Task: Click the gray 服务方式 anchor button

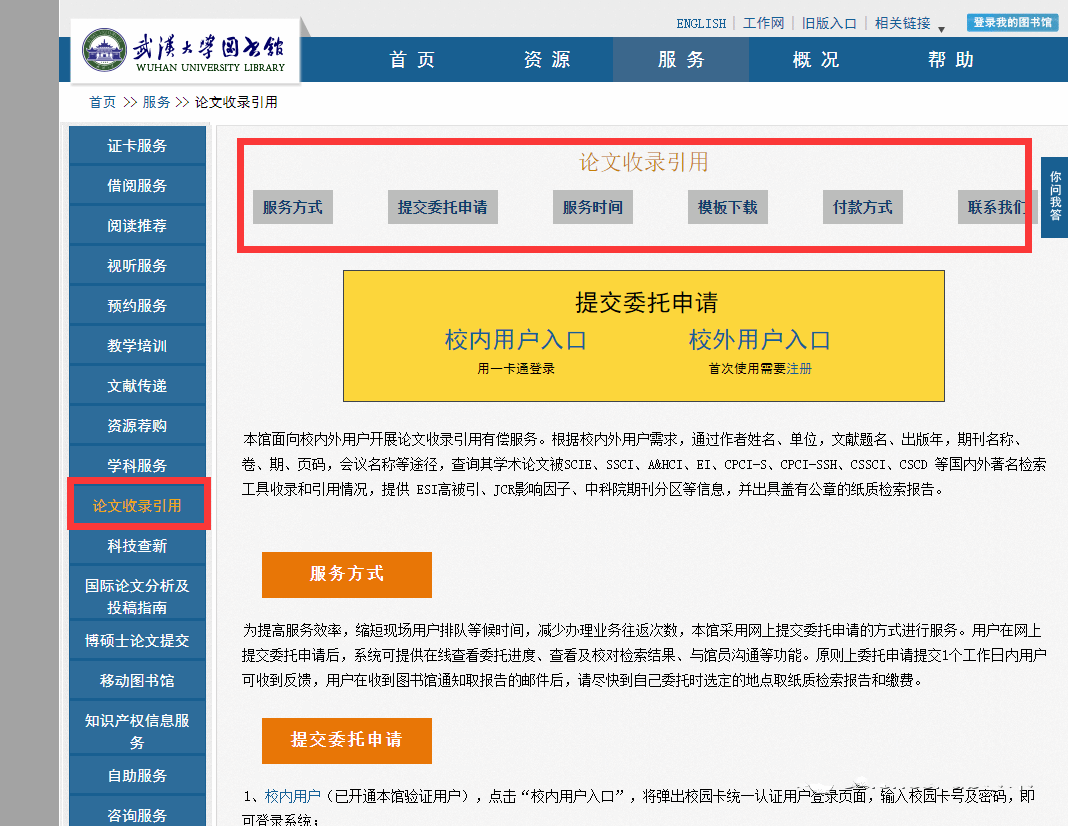Action: pyautogui.click(x=292, y=207)
